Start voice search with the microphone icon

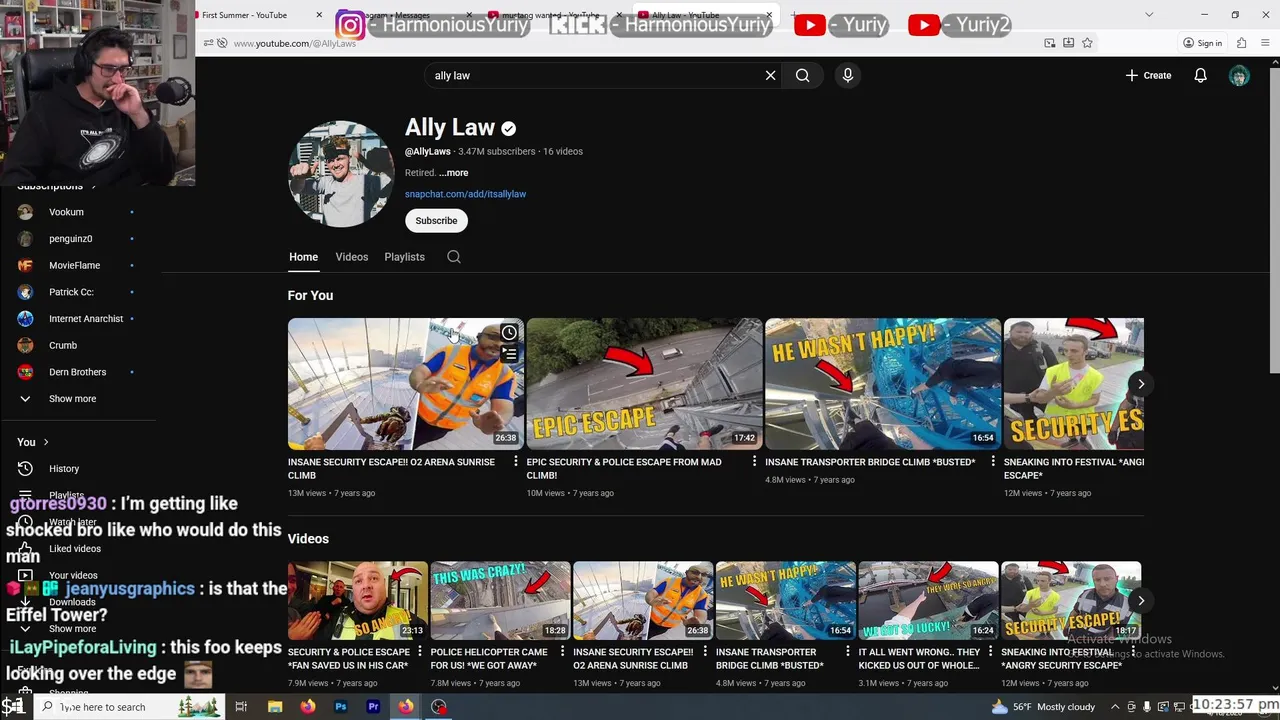coord(847,75)
